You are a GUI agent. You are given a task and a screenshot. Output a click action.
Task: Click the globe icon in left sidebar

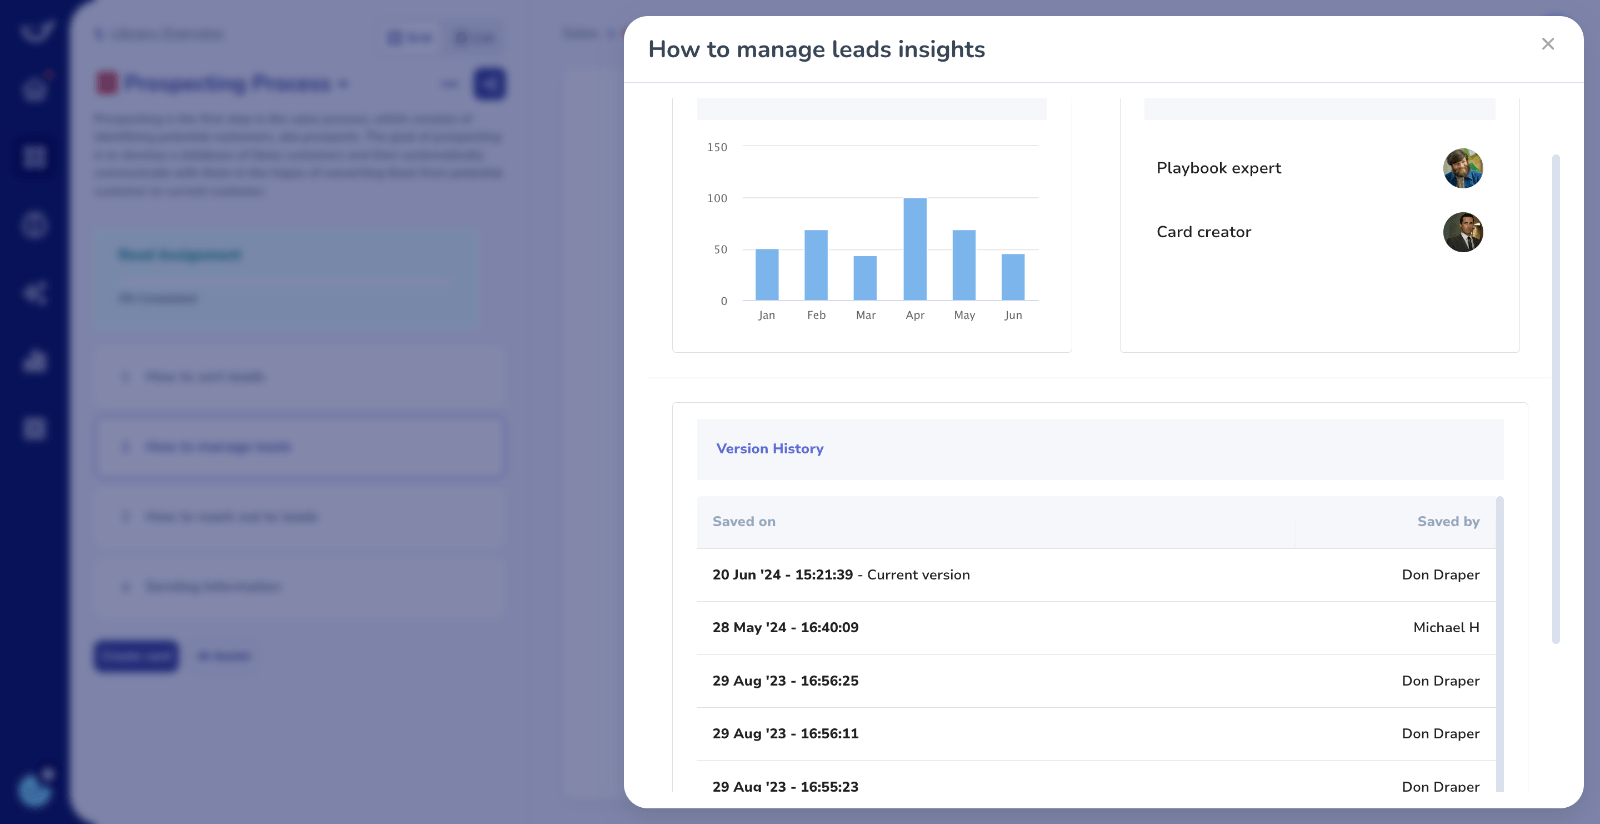pyautogui.click(x=35, y=225)
